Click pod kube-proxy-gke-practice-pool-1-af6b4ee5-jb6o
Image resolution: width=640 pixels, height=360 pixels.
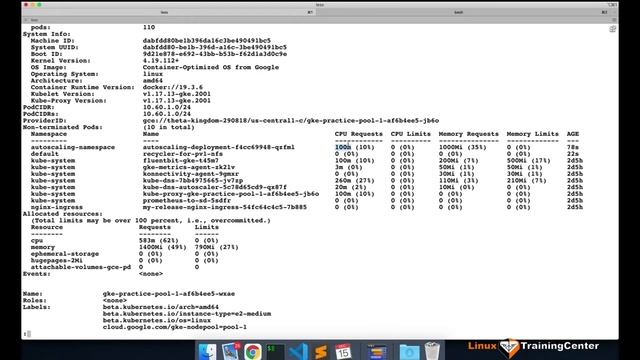coord(231,194)
